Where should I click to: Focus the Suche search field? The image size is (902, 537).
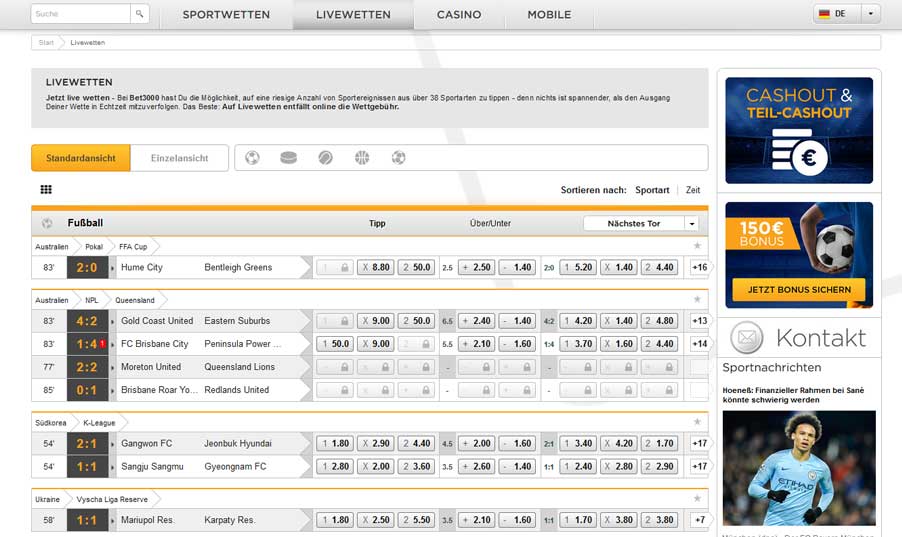point(81,14)
